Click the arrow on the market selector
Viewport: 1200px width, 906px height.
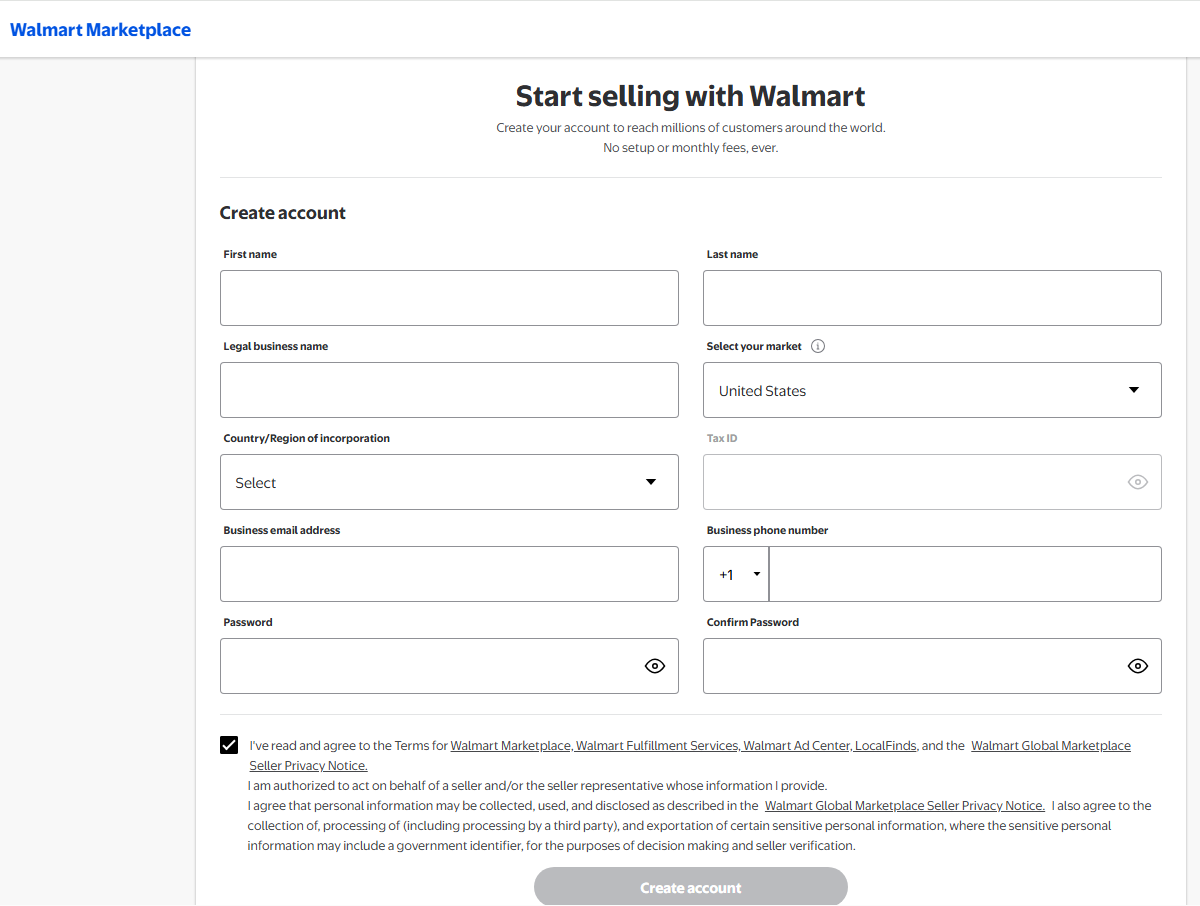click(x=1135, y=390)
